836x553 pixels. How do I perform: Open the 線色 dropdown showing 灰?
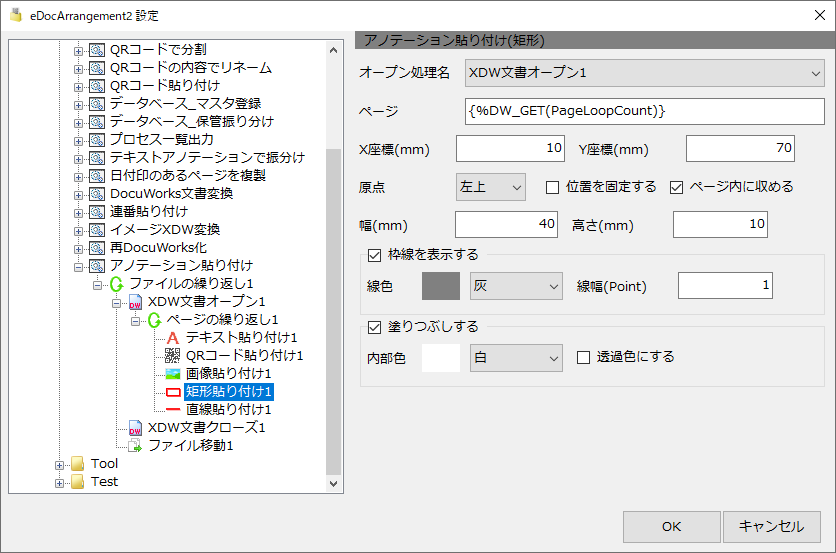[516, 286]
